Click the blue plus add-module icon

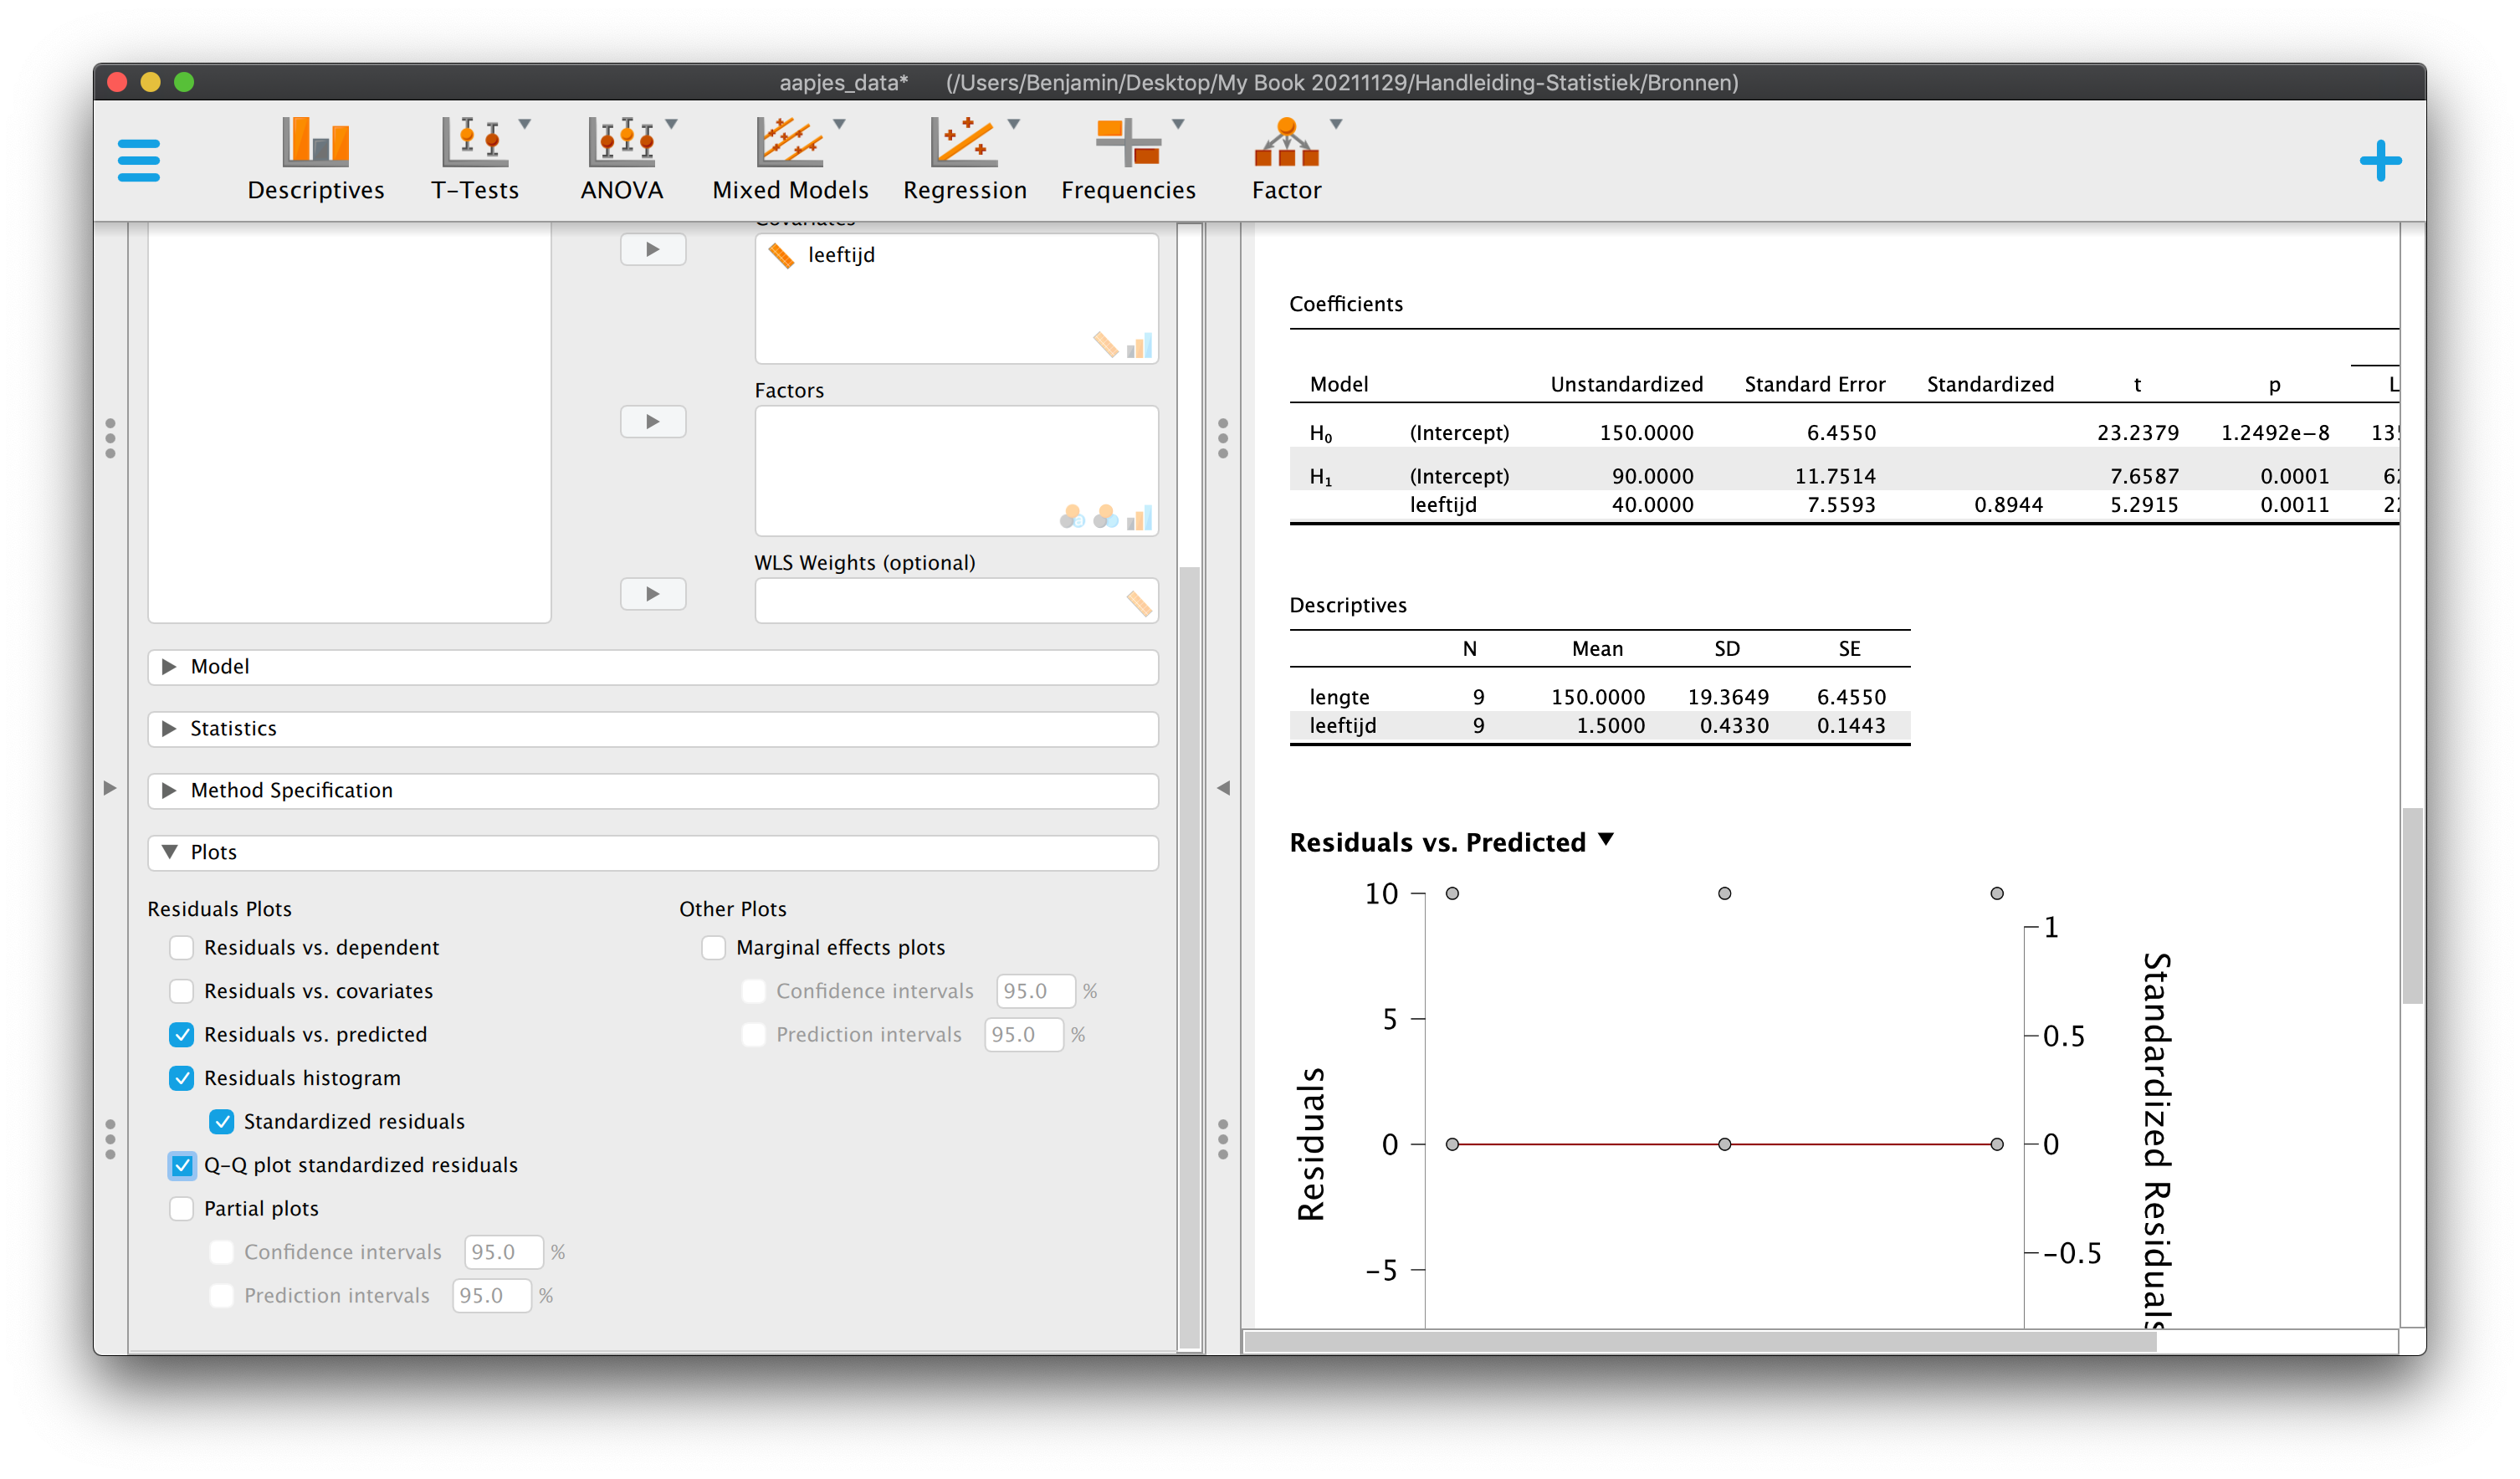(2380, 161)
